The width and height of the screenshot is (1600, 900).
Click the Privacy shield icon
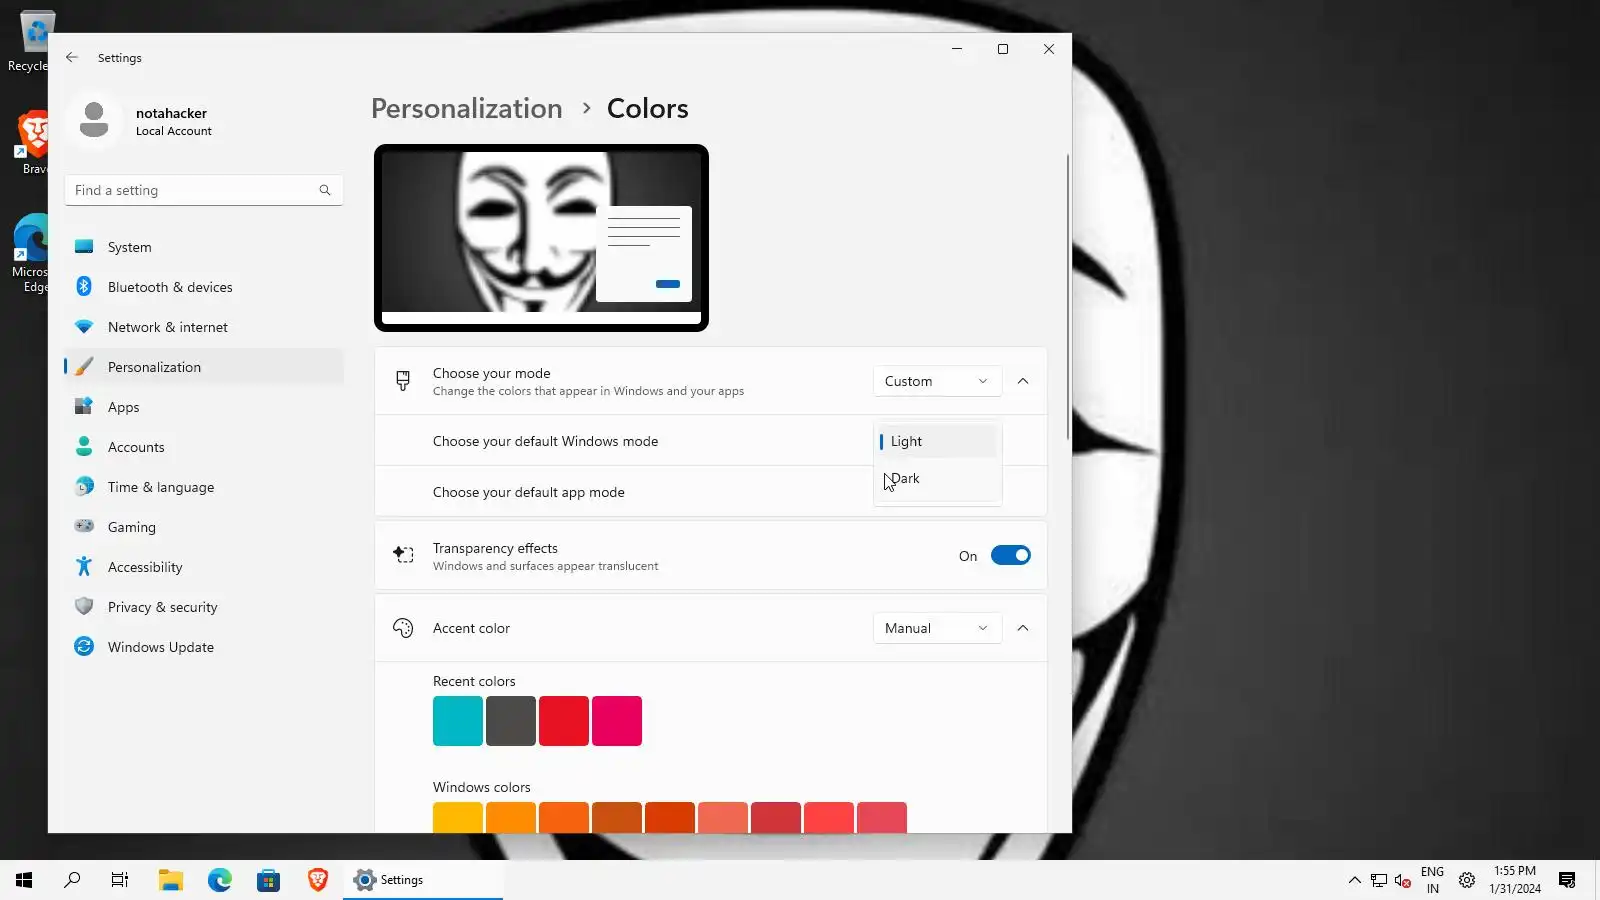tap(84, 606)
